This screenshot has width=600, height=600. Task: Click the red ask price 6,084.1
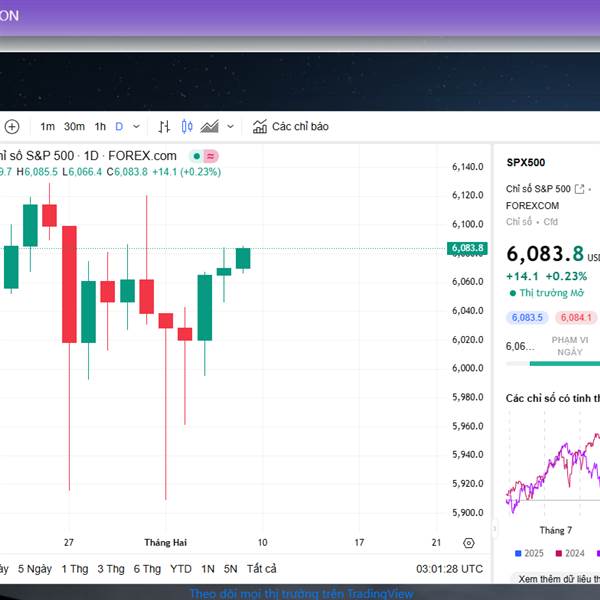pos(576,318)
